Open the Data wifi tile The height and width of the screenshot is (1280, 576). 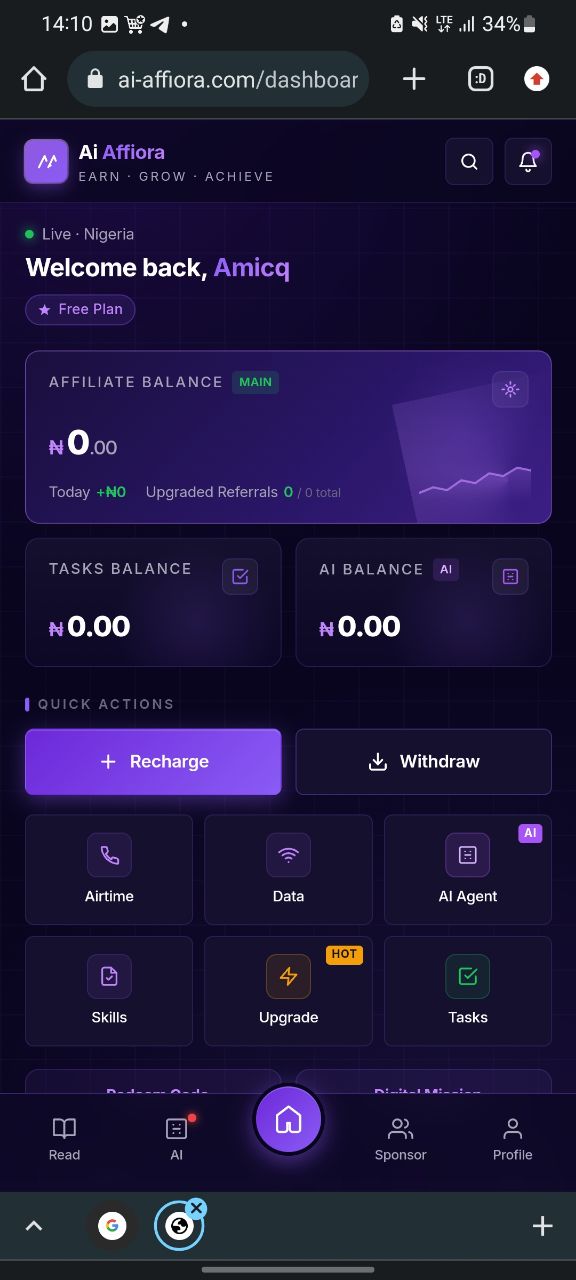point(288,869)
